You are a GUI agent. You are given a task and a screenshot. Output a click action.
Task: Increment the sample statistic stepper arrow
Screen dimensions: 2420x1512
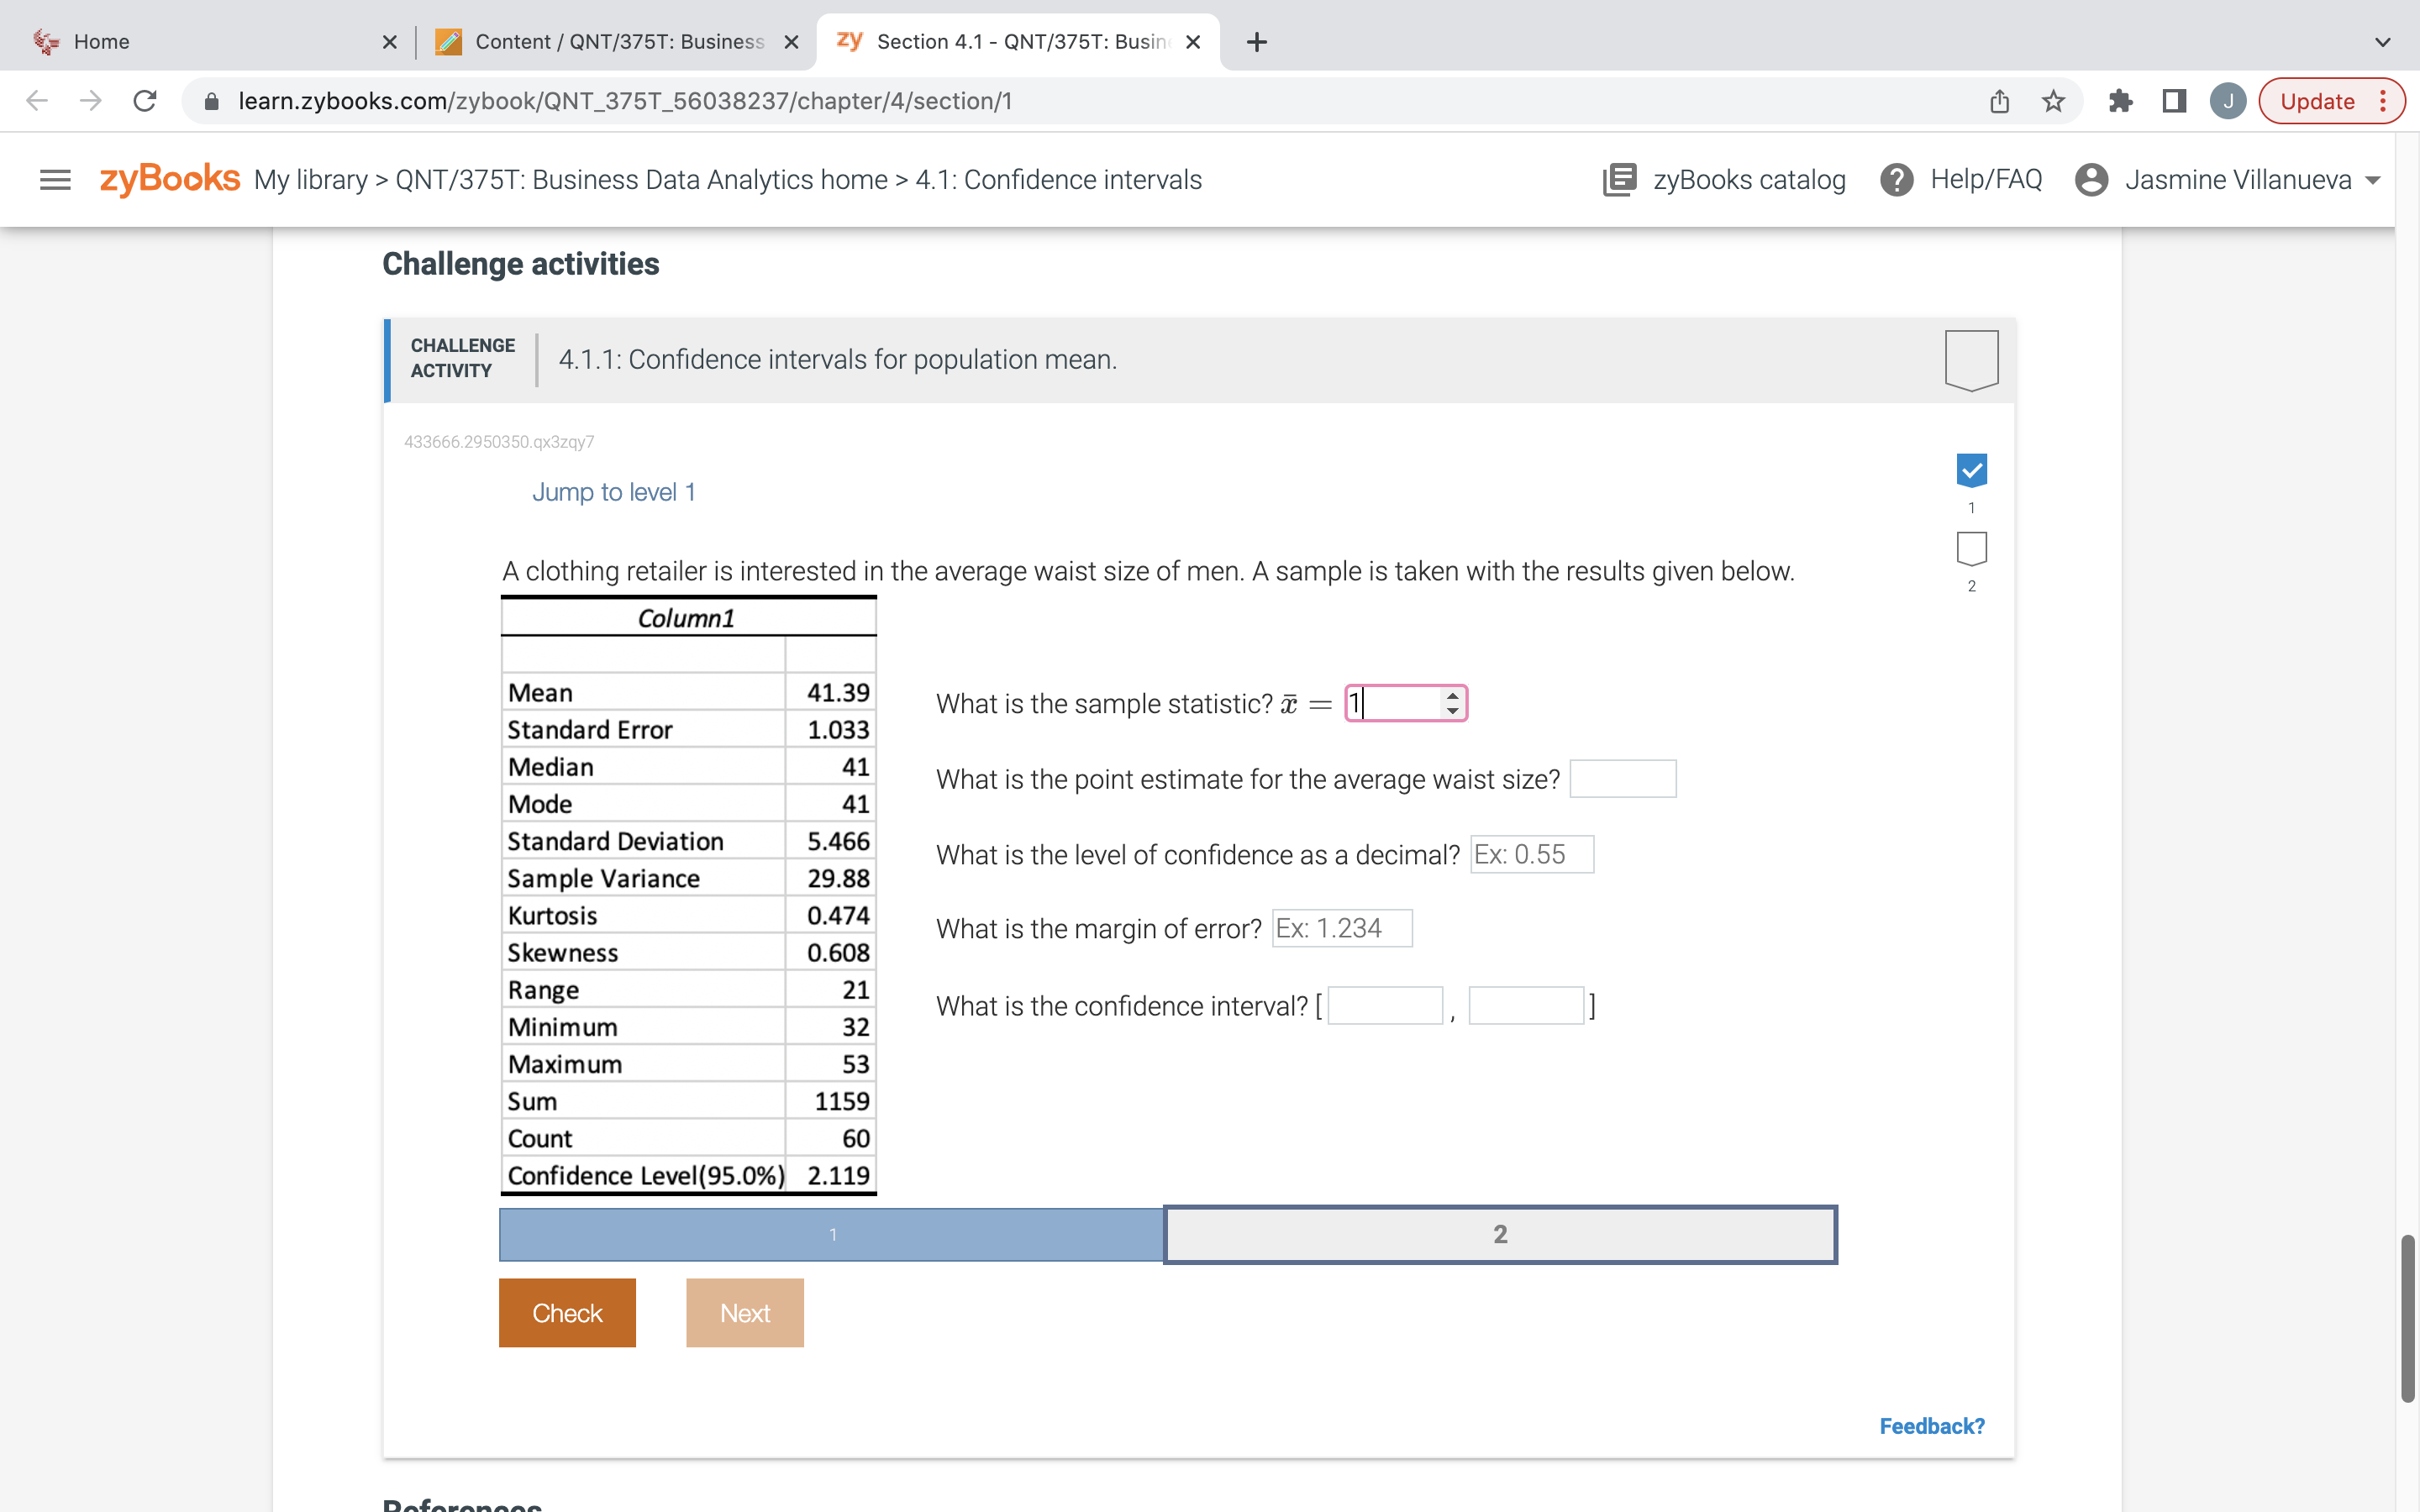[1452, 695]
